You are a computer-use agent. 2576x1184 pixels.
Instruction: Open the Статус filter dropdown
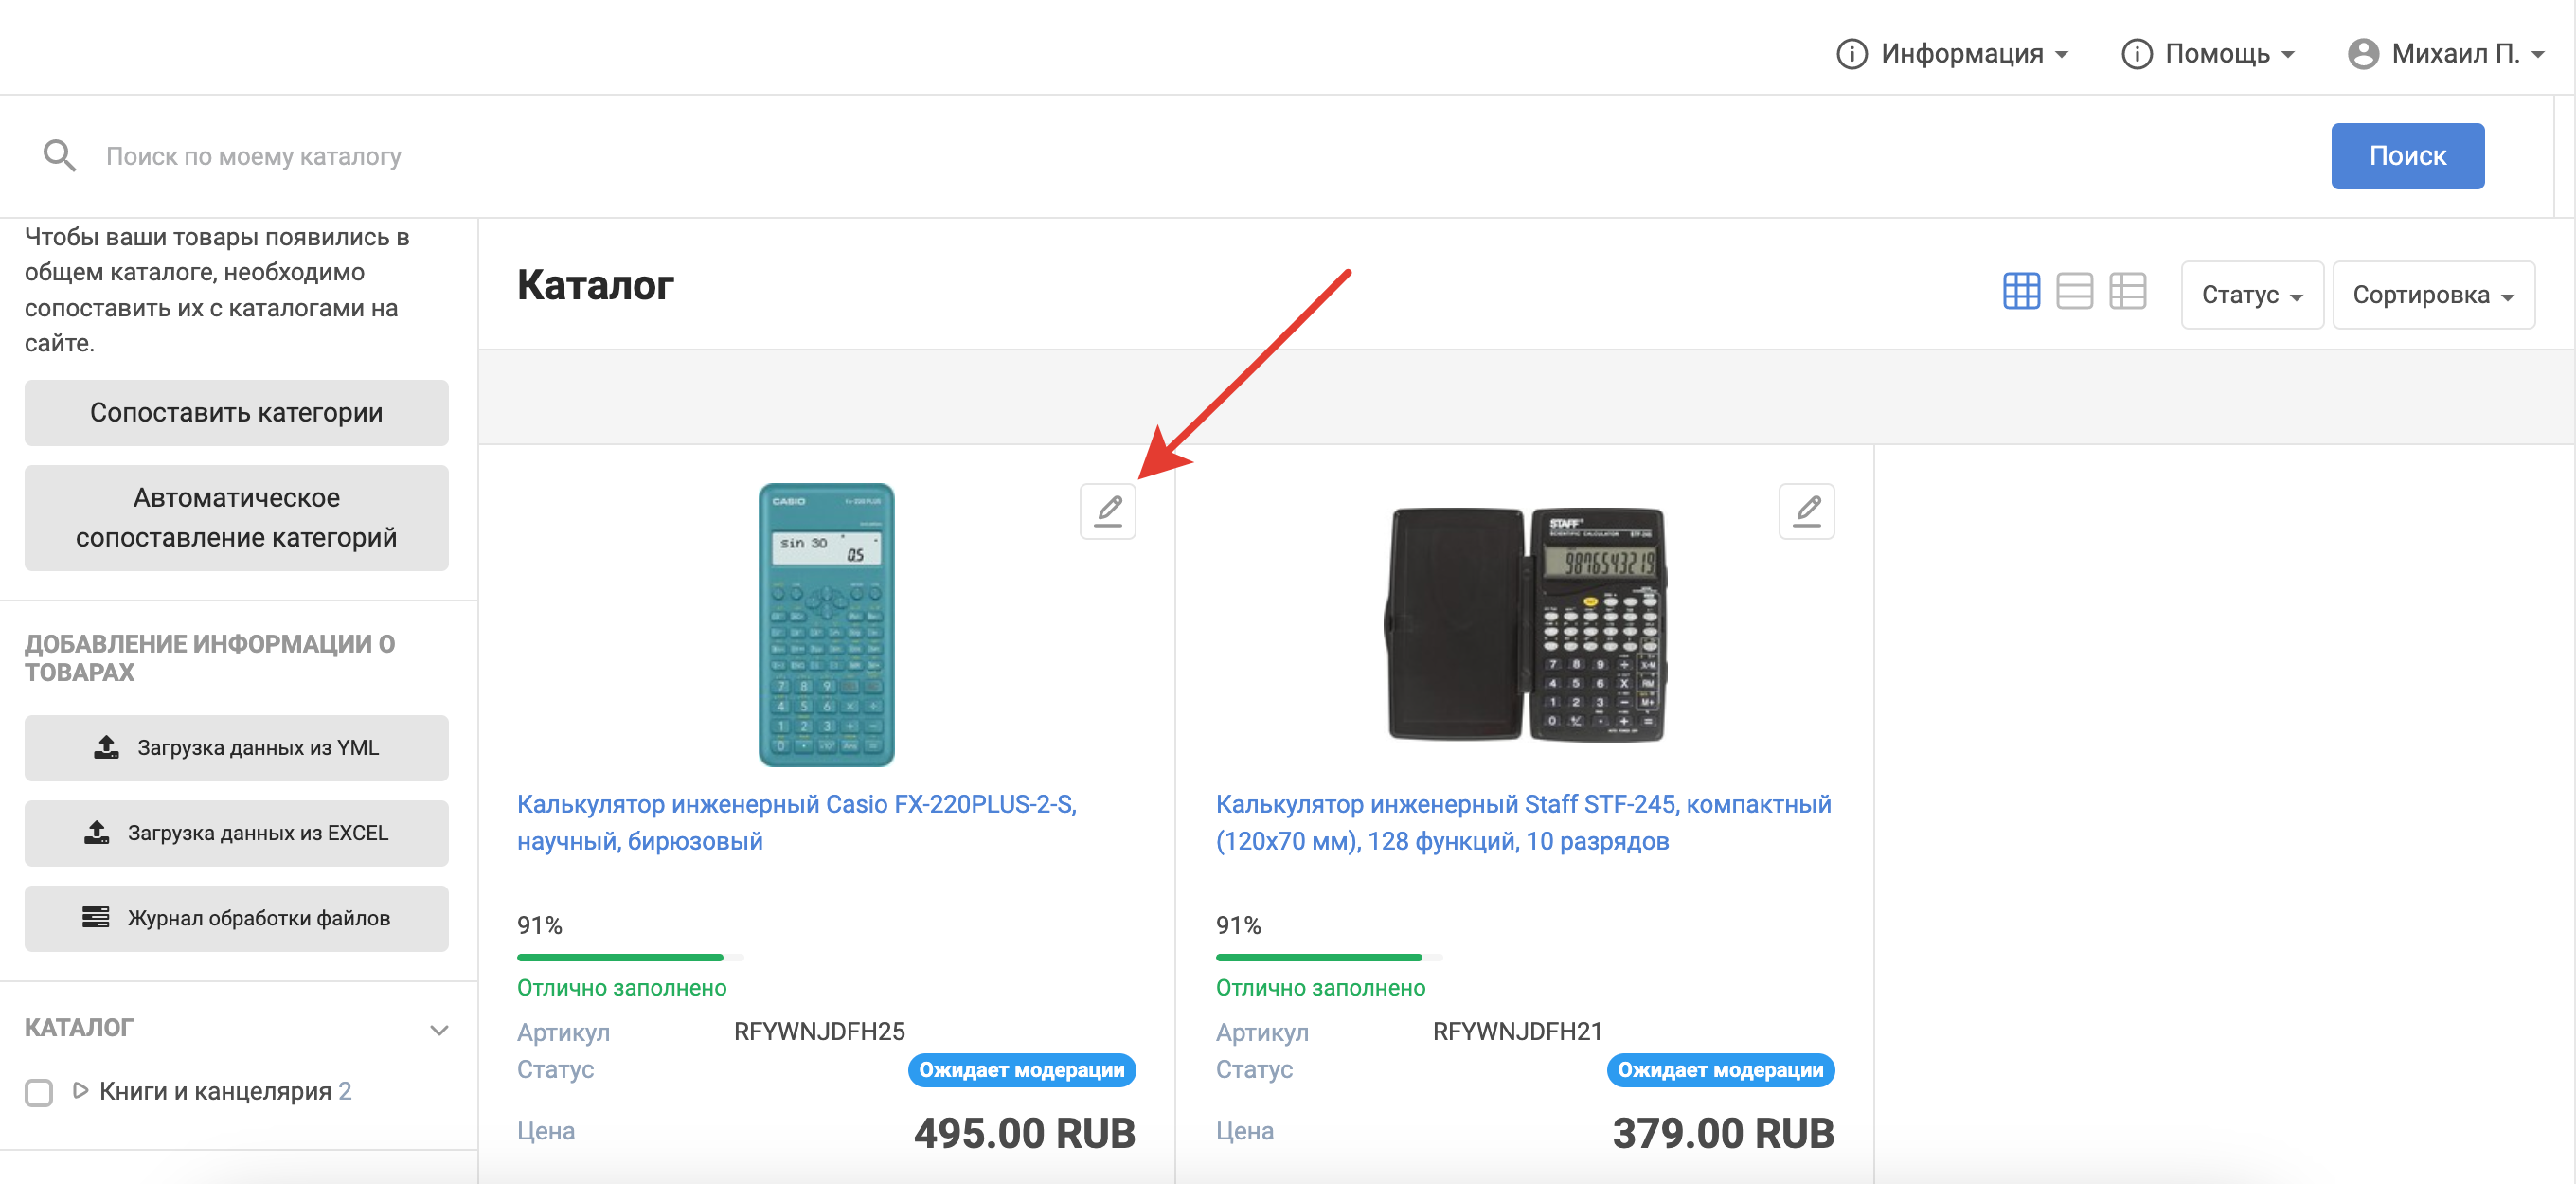pyautogui.click(x=2251, y=295)
